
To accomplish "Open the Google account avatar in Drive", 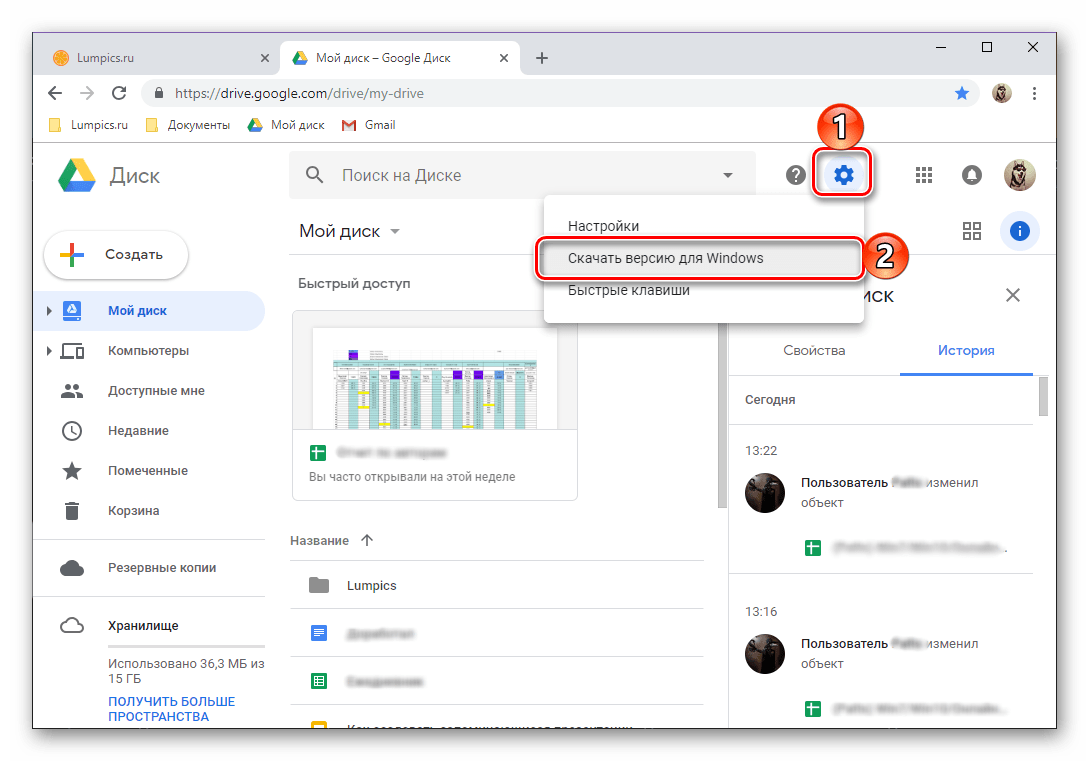I will click(1020, 175).
